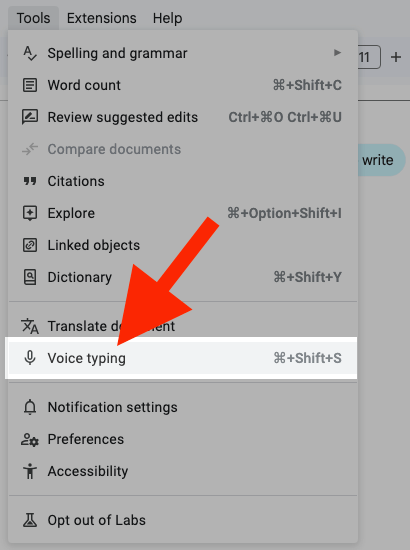Click the font size box showing 11
The height and width of the screenshot is (550, 410).
coord(369,57)
